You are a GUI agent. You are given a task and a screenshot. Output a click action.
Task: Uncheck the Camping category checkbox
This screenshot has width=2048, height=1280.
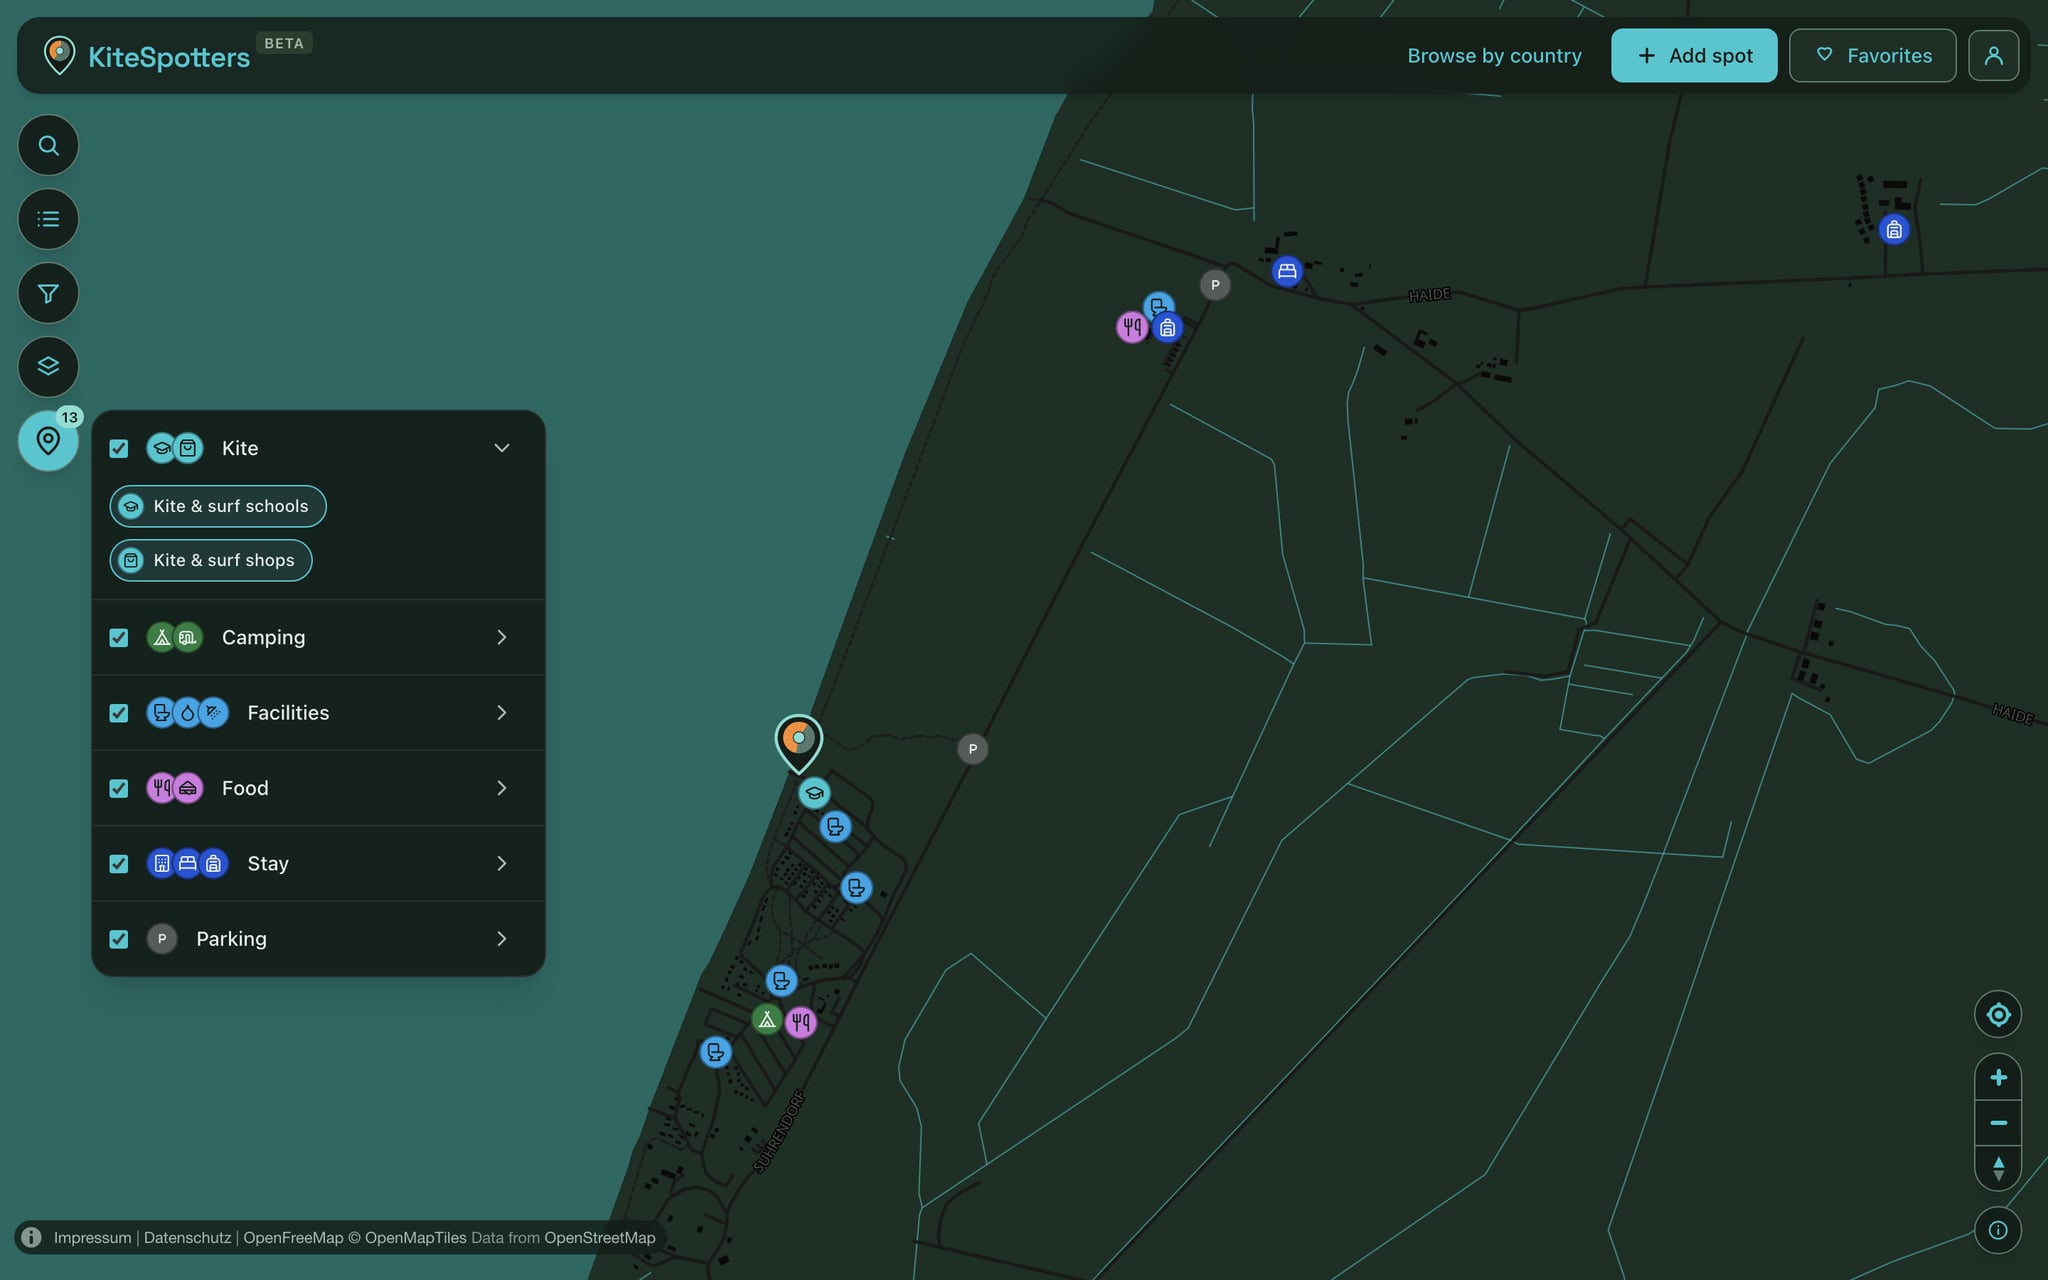pyautogui.click(x=119, y=637)
